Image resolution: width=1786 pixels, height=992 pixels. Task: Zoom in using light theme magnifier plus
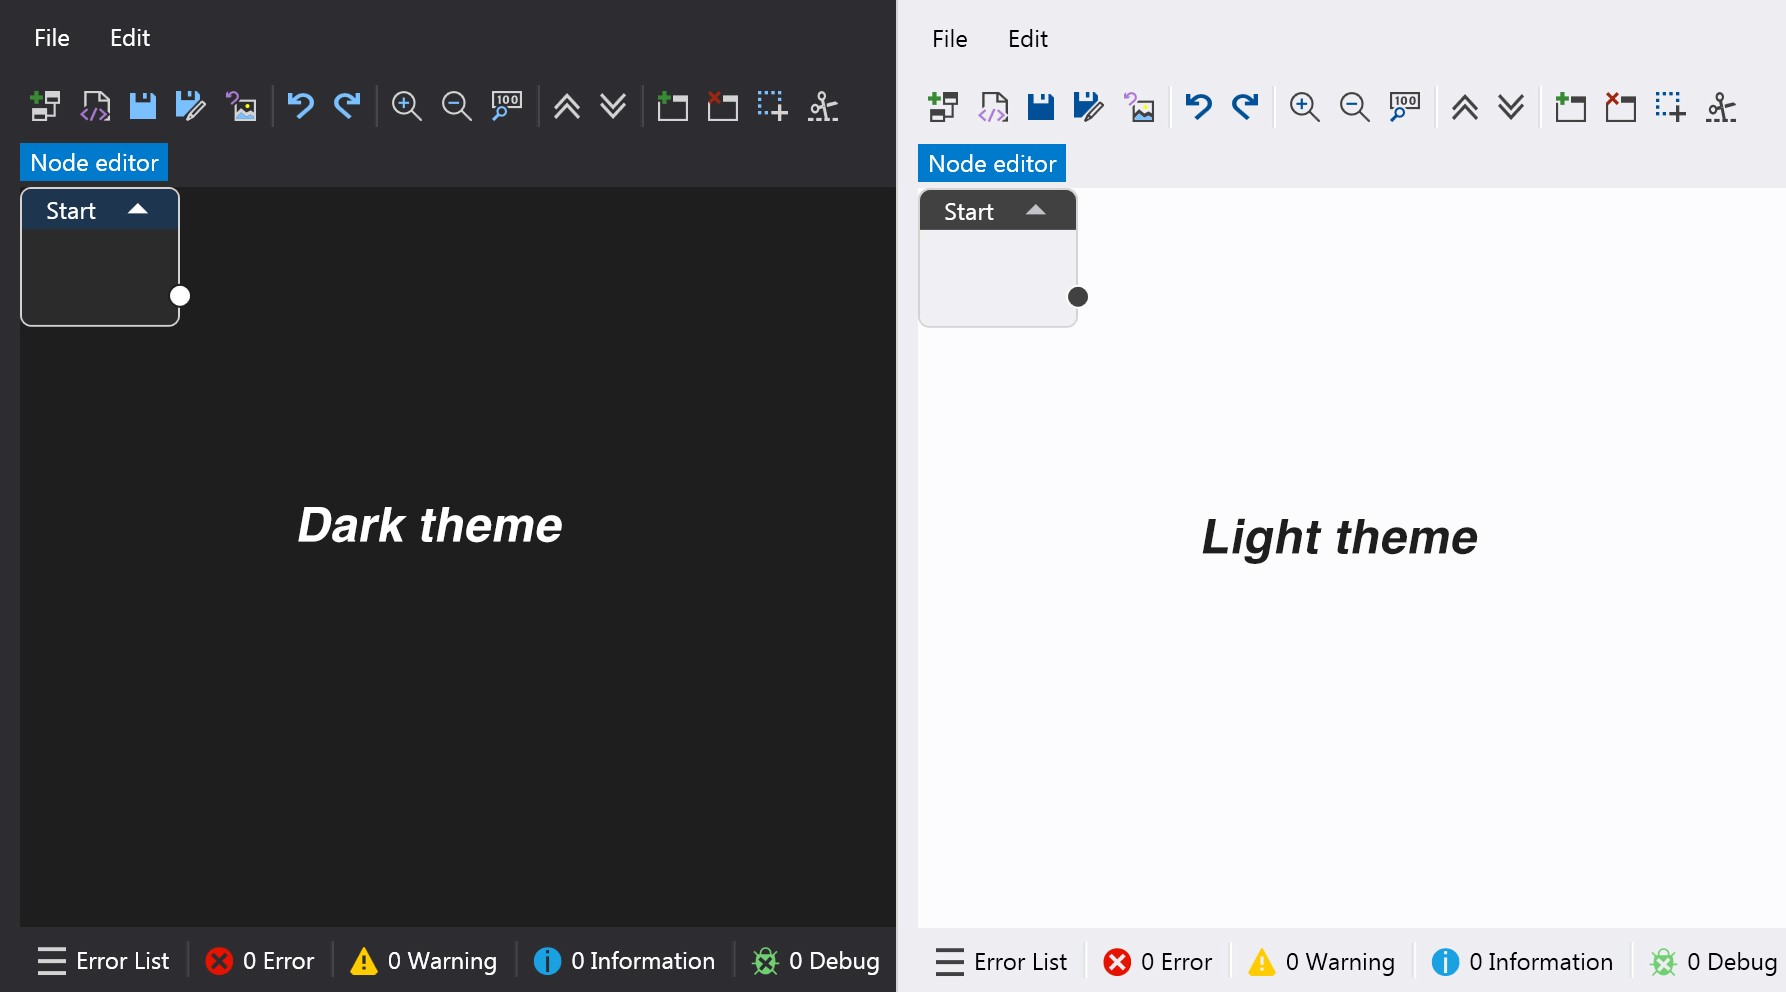1304,107
